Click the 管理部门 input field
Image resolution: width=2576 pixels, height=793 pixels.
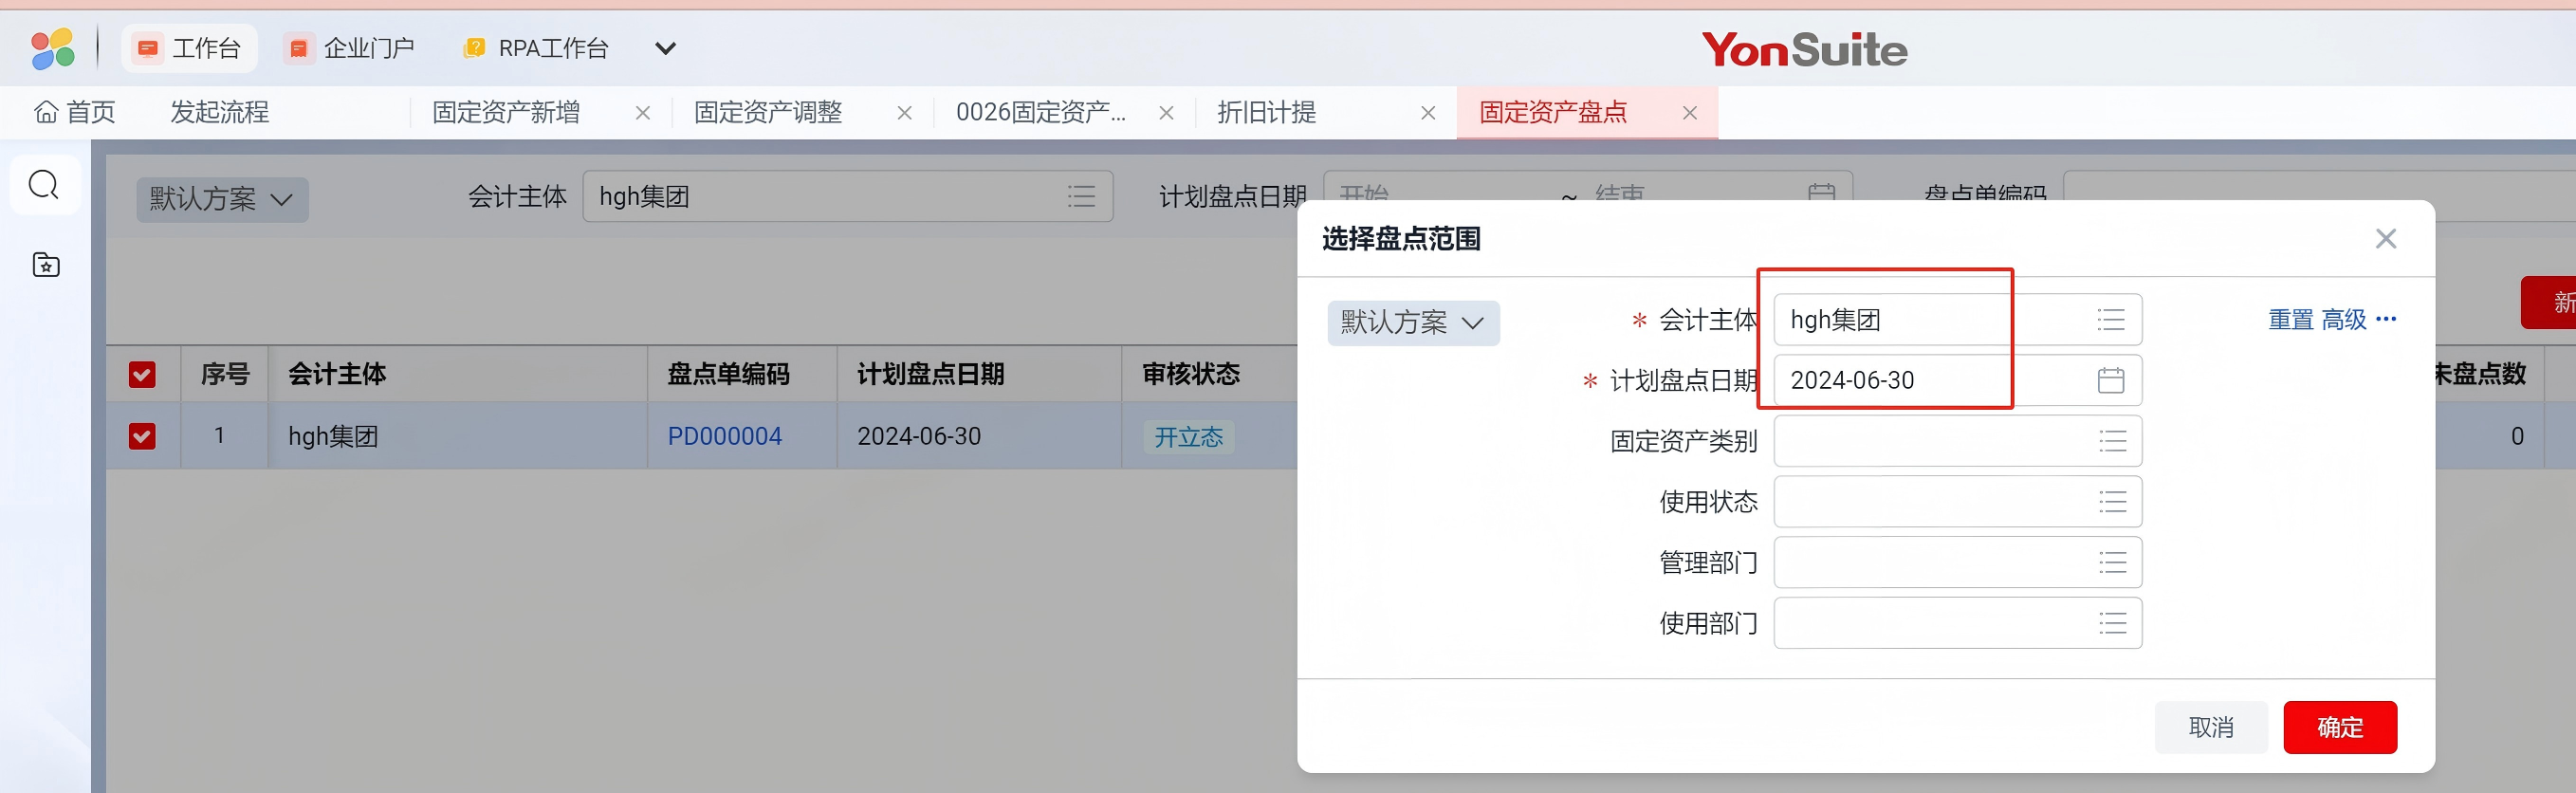[x=1957, y=563]
